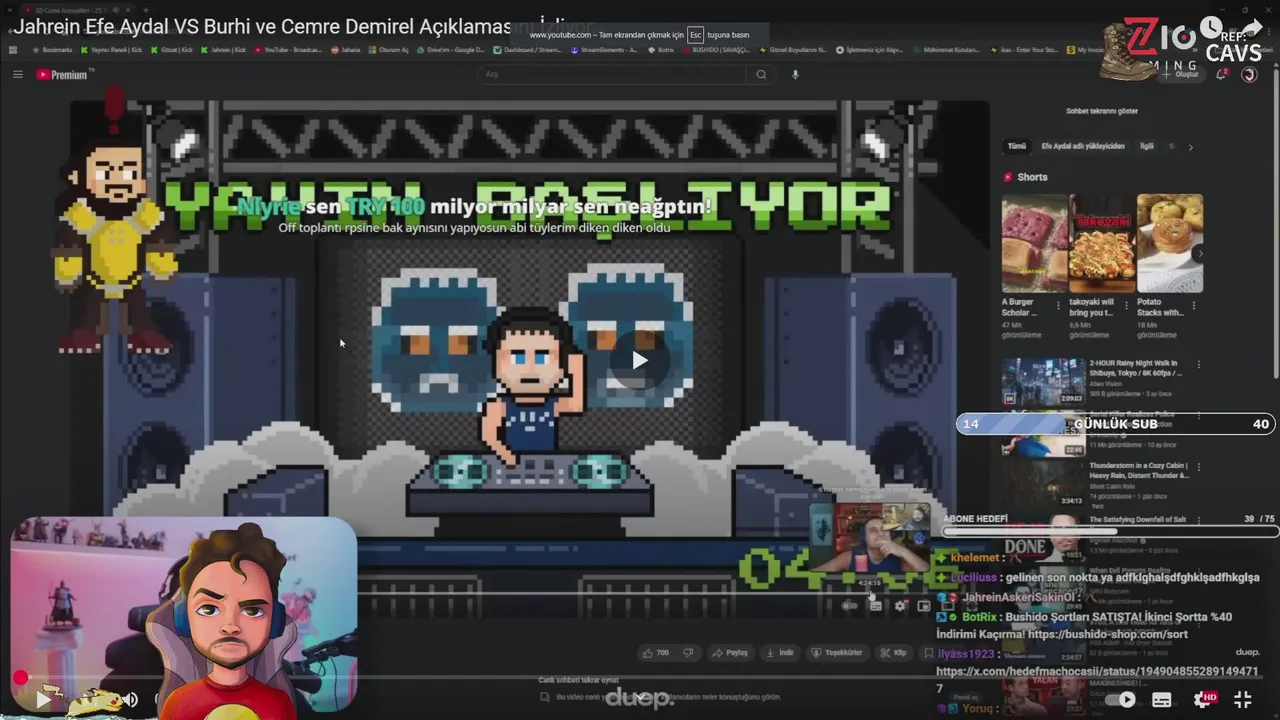Screen dimensions: 1280x720
Task: Like the video showing 700 likes
Action: coord(655,653)
